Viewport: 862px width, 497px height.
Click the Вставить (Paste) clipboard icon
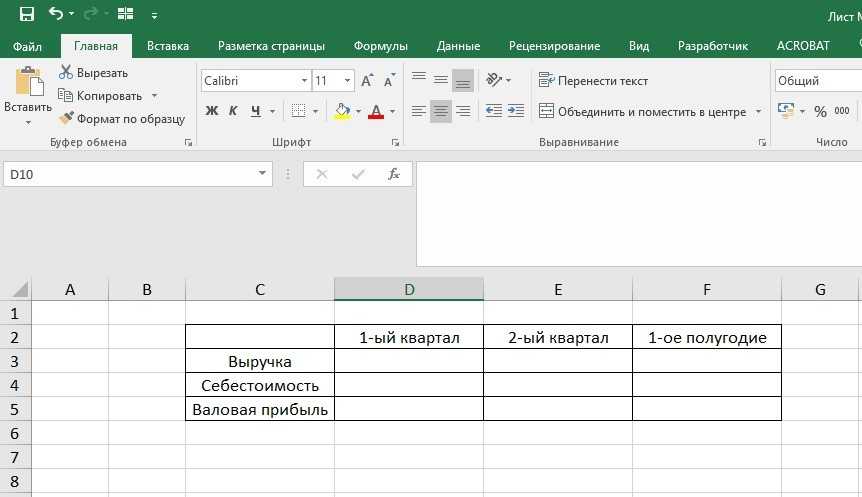tap(28, 84)
